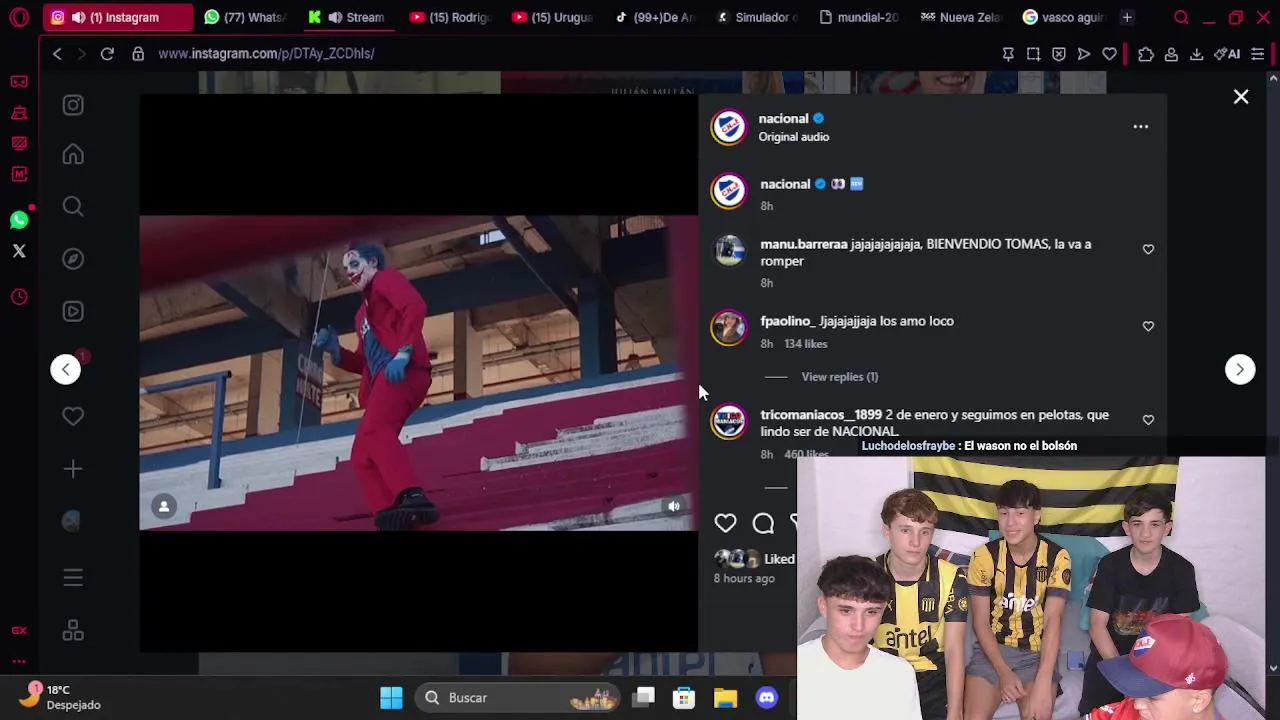Like the nacional post
The width and height of the screenshot is (1280, 720).
tap(725, 523)
